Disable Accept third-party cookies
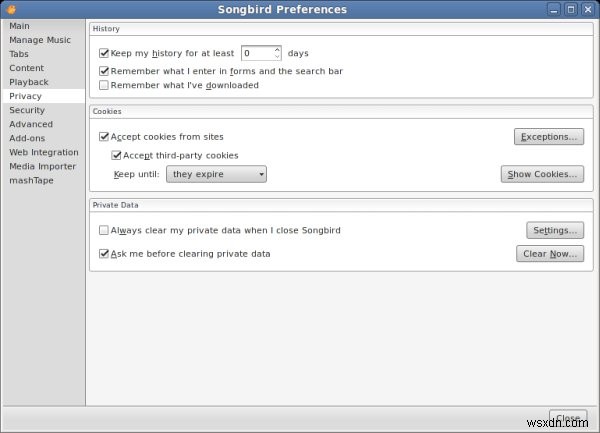This screenshot has height=433, width=600. pyautogui.click(x=116, y=156)
